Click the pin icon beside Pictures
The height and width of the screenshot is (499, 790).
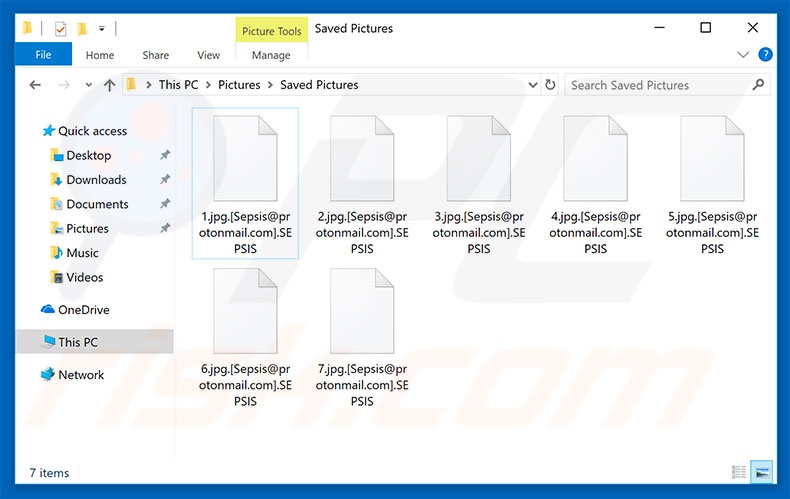(x=165, y=228)
